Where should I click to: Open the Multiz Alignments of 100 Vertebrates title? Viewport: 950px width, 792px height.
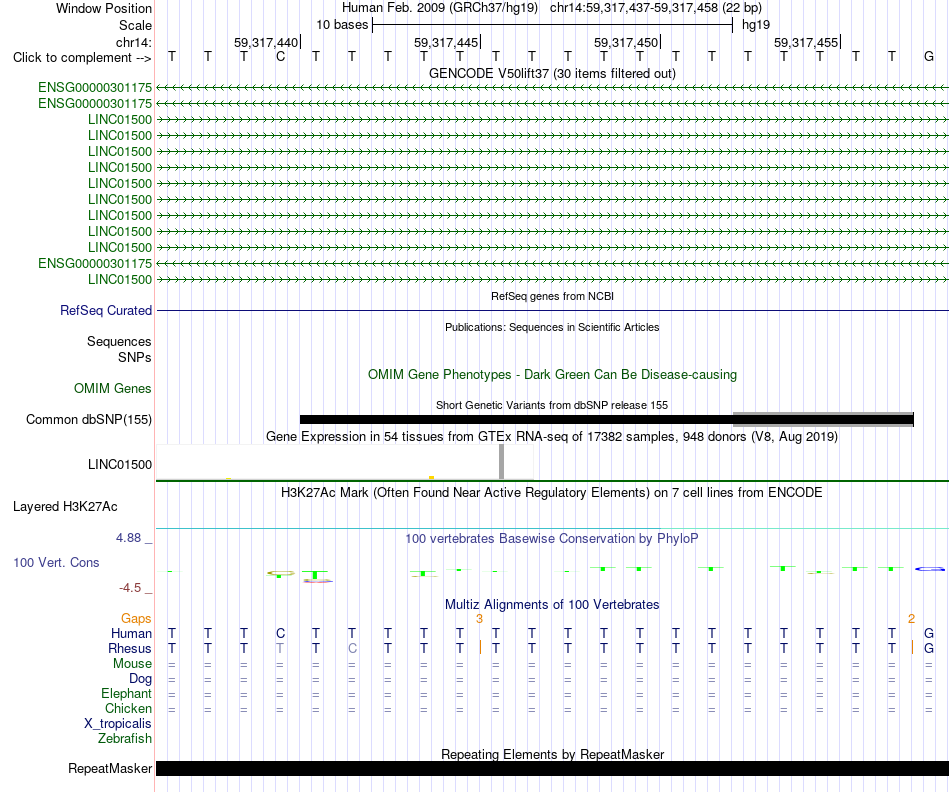pyautogui.click(x=552, y=604)
